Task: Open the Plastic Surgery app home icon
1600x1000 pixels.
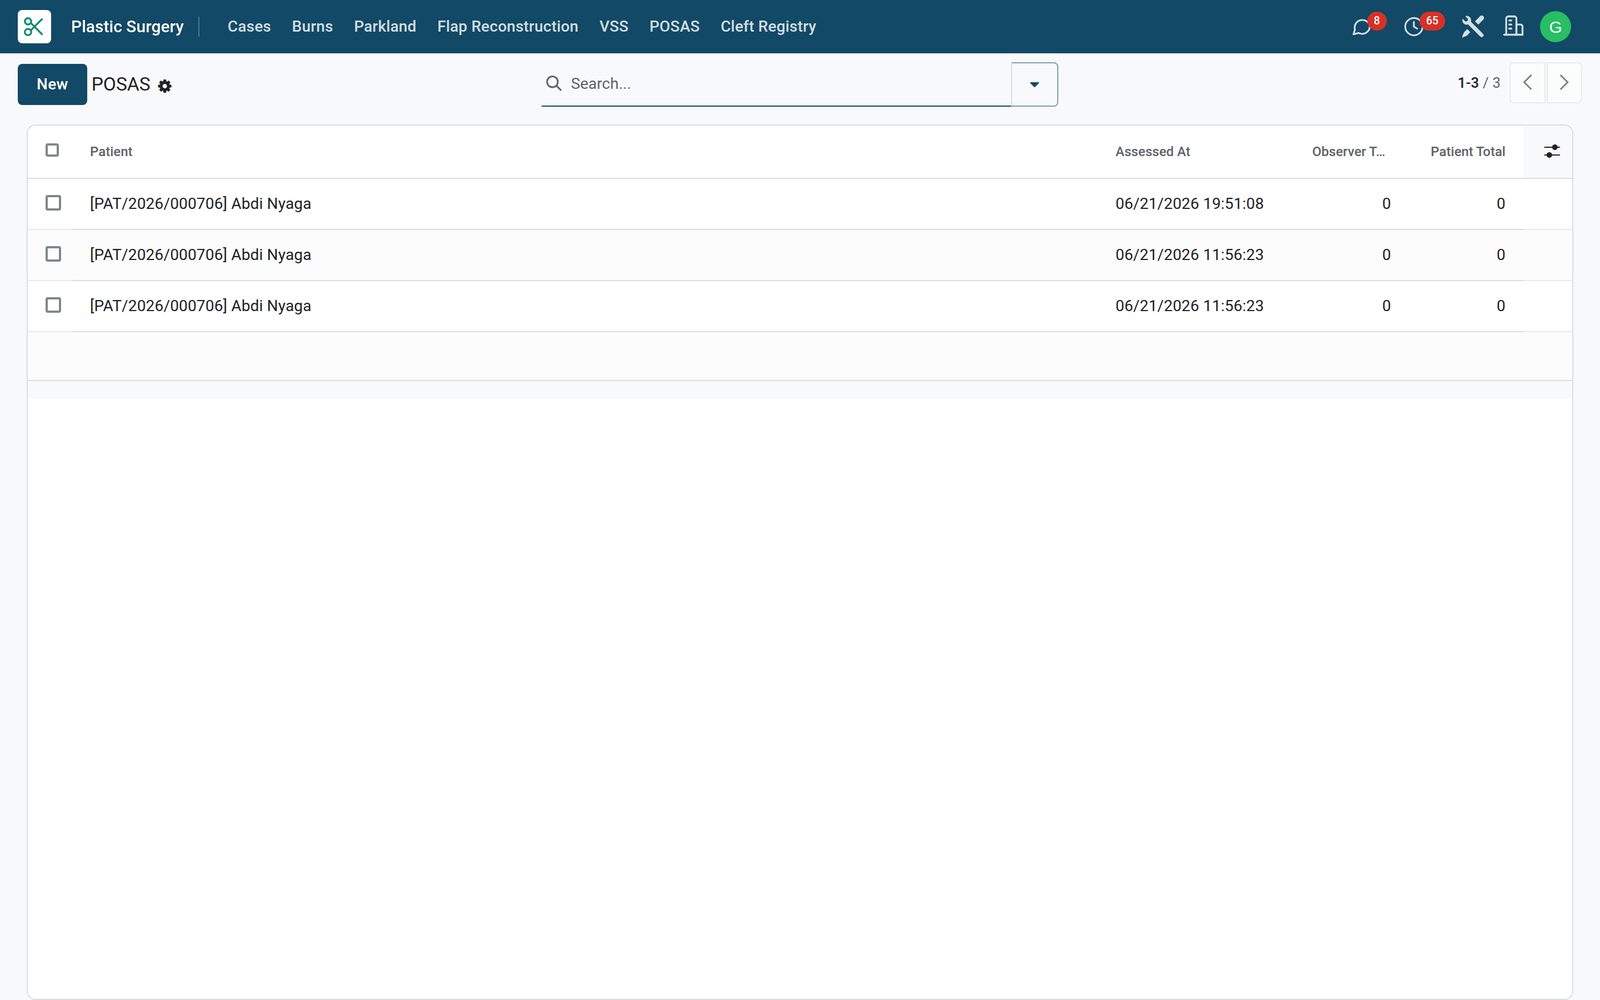Action: (x=34, y=26)
